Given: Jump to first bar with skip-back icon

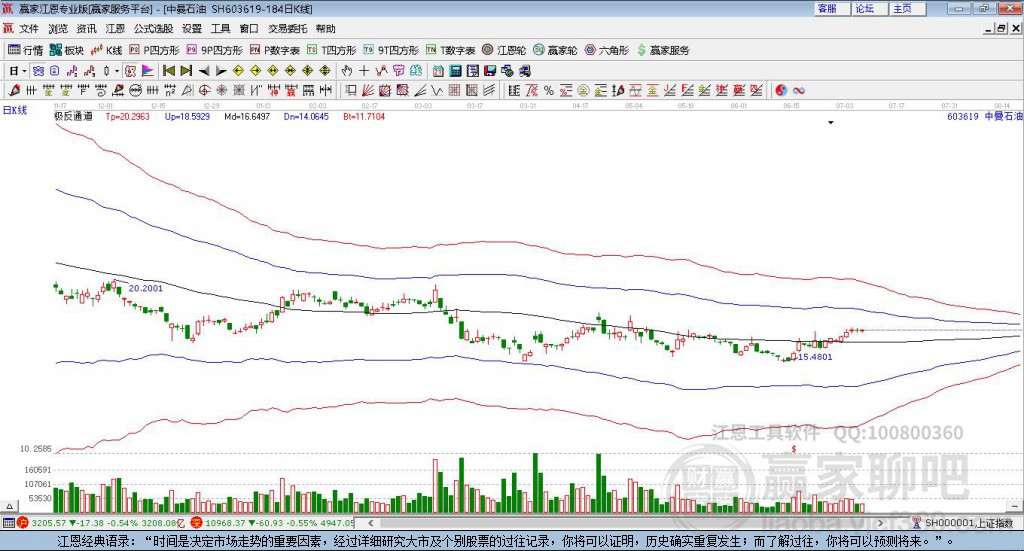Looking at the screenshot, I should click(169, 71).
